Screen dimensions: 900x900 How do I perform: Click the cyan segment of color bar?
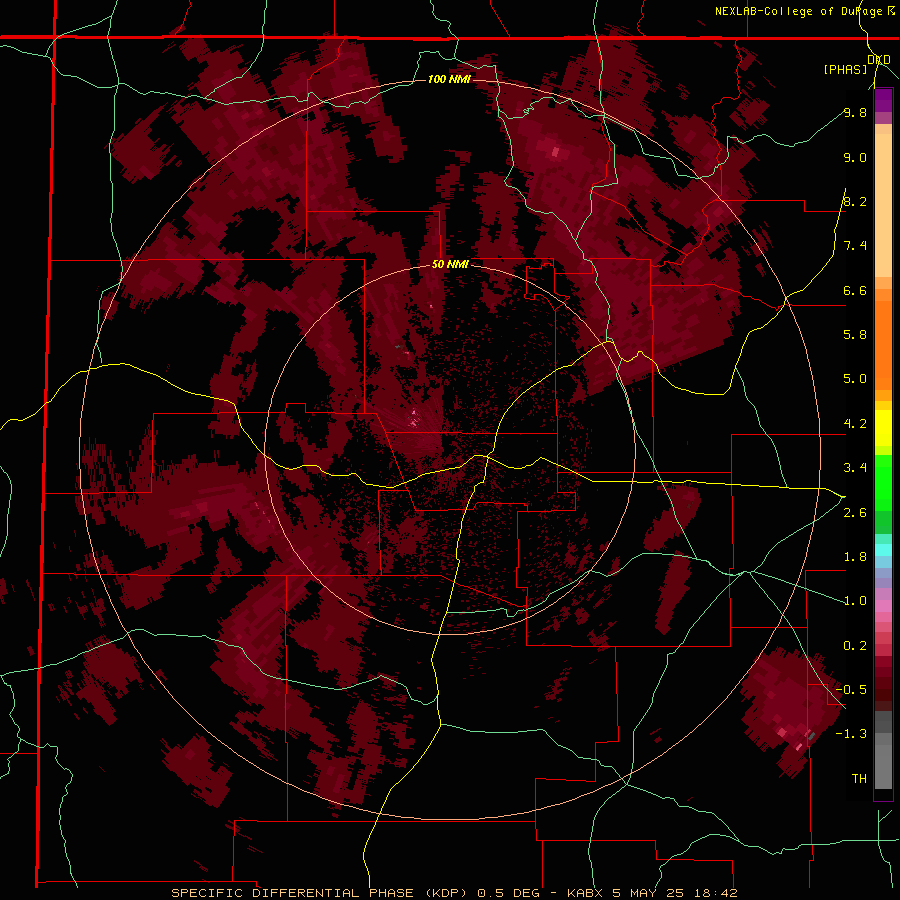tap(883, 549)
